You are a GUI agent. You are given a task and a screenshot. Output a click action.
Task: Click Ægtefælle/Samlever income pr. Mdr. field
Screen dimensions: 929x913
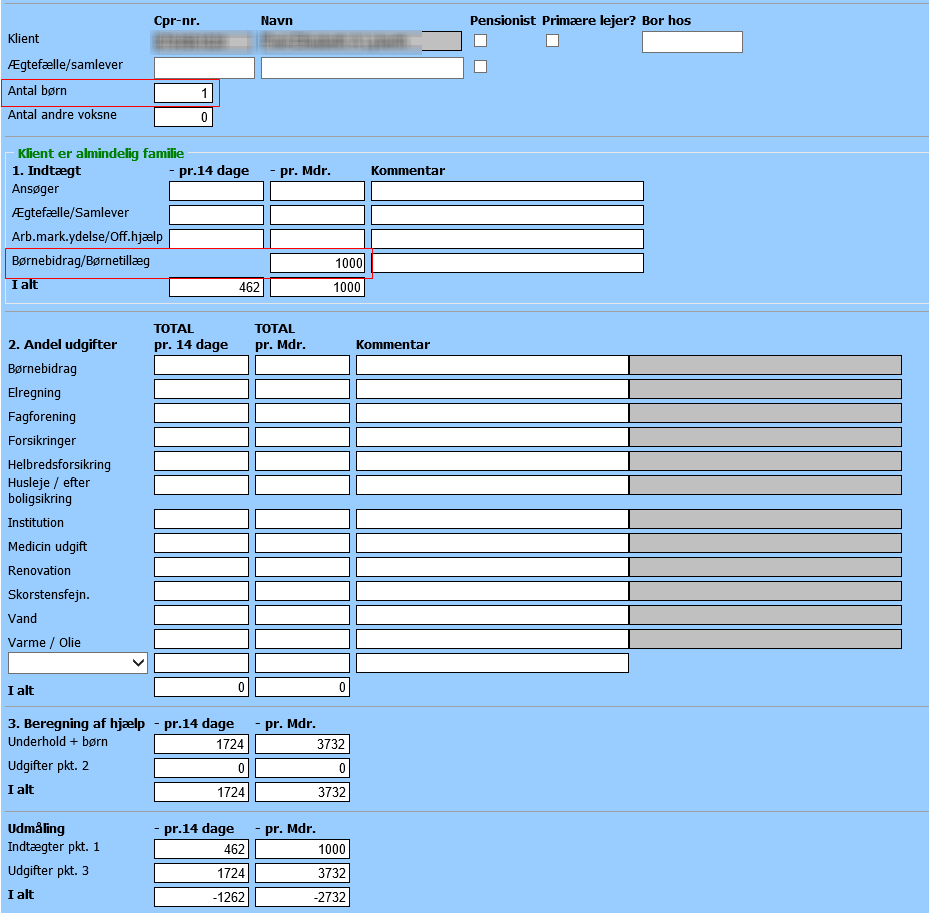coord(317,215)
